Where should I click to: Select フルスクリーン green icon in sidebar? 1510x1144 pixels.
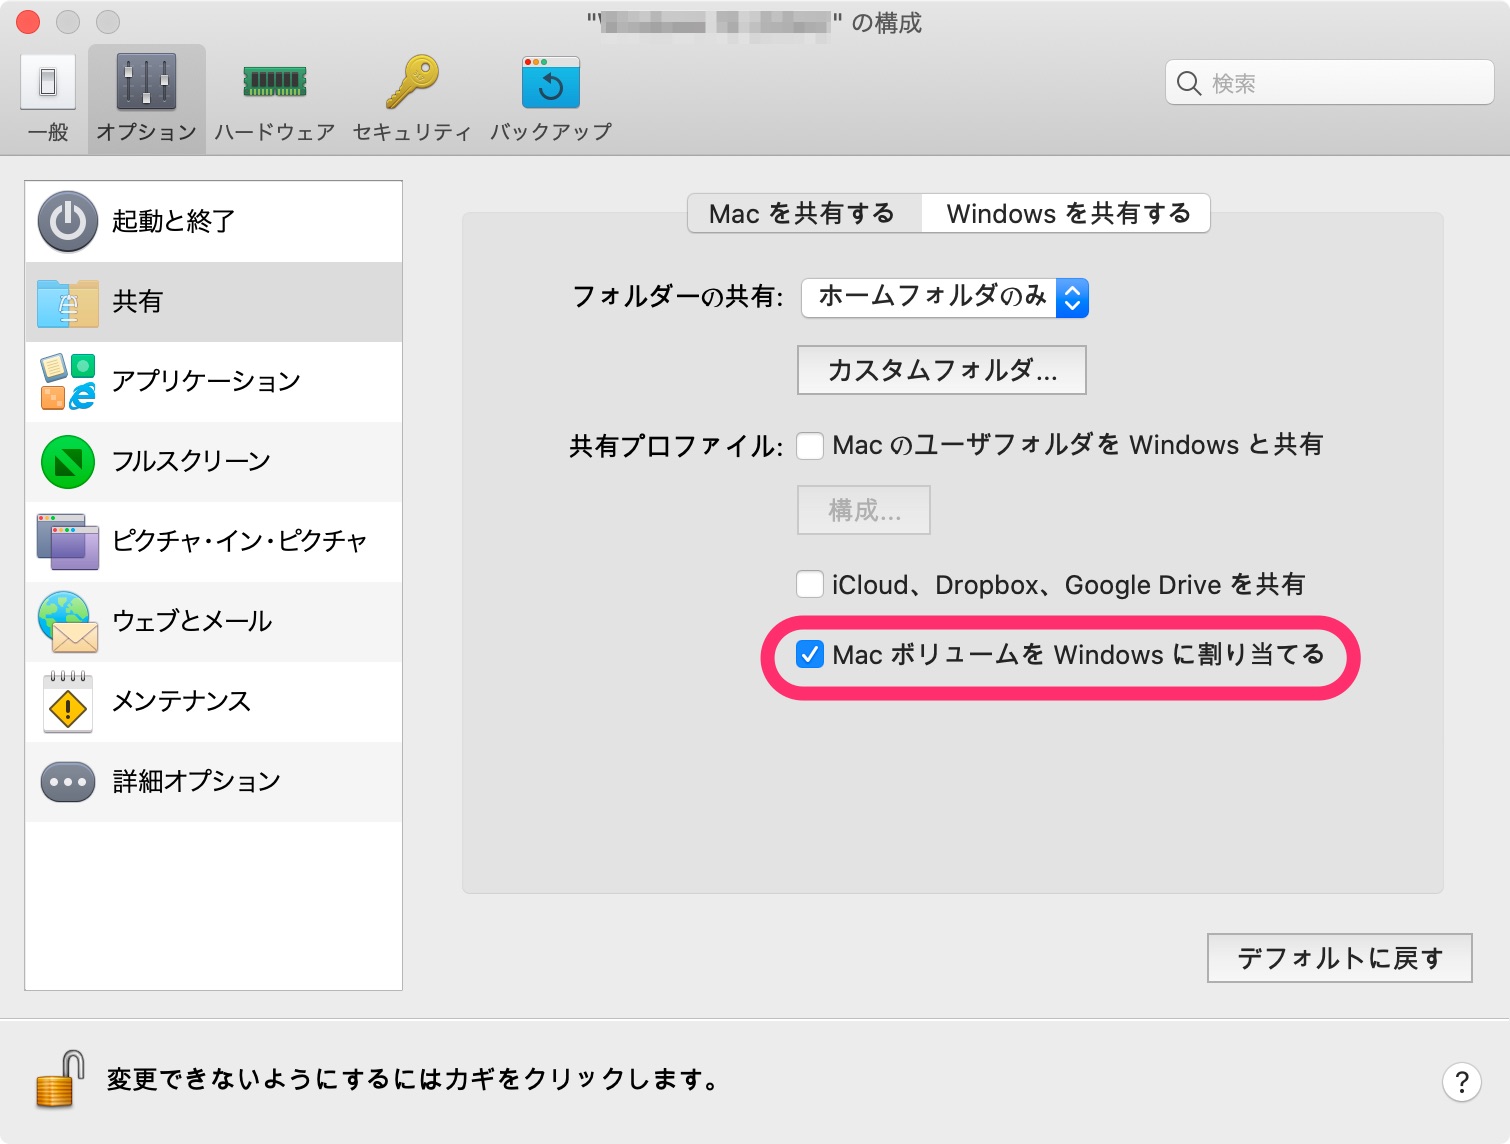68,461
